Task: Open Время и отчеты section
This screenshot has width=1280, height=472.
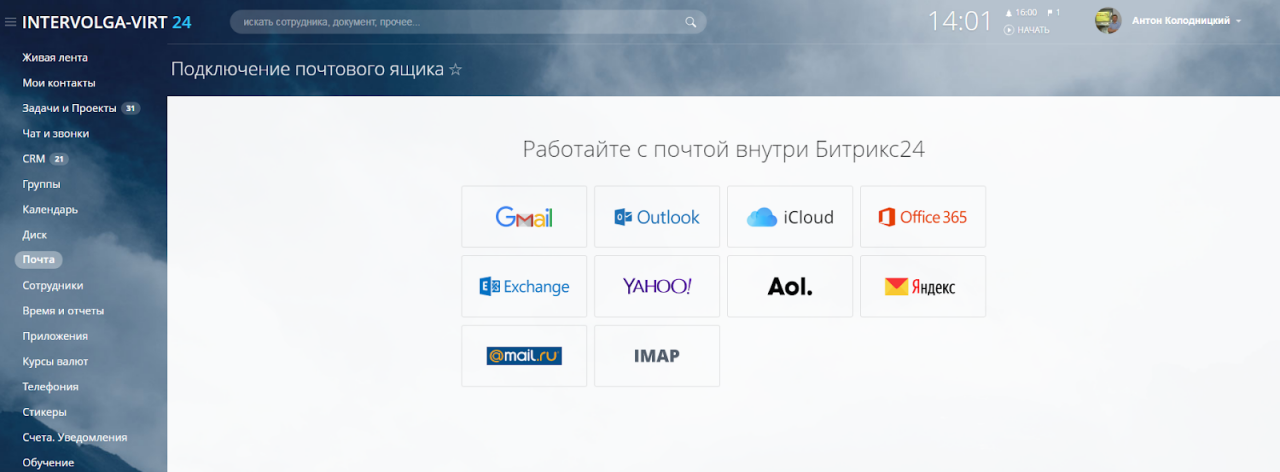Action: 63,311
